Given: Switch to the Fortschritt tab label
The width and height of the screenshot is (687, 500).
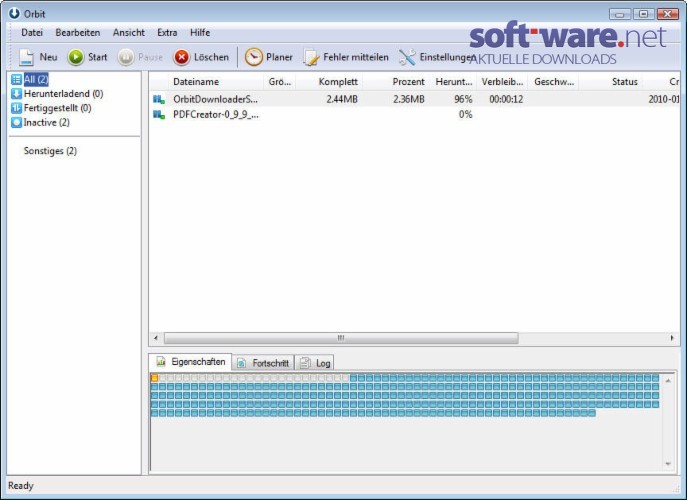Looking at the screenshot, I should tap(270, 363).
